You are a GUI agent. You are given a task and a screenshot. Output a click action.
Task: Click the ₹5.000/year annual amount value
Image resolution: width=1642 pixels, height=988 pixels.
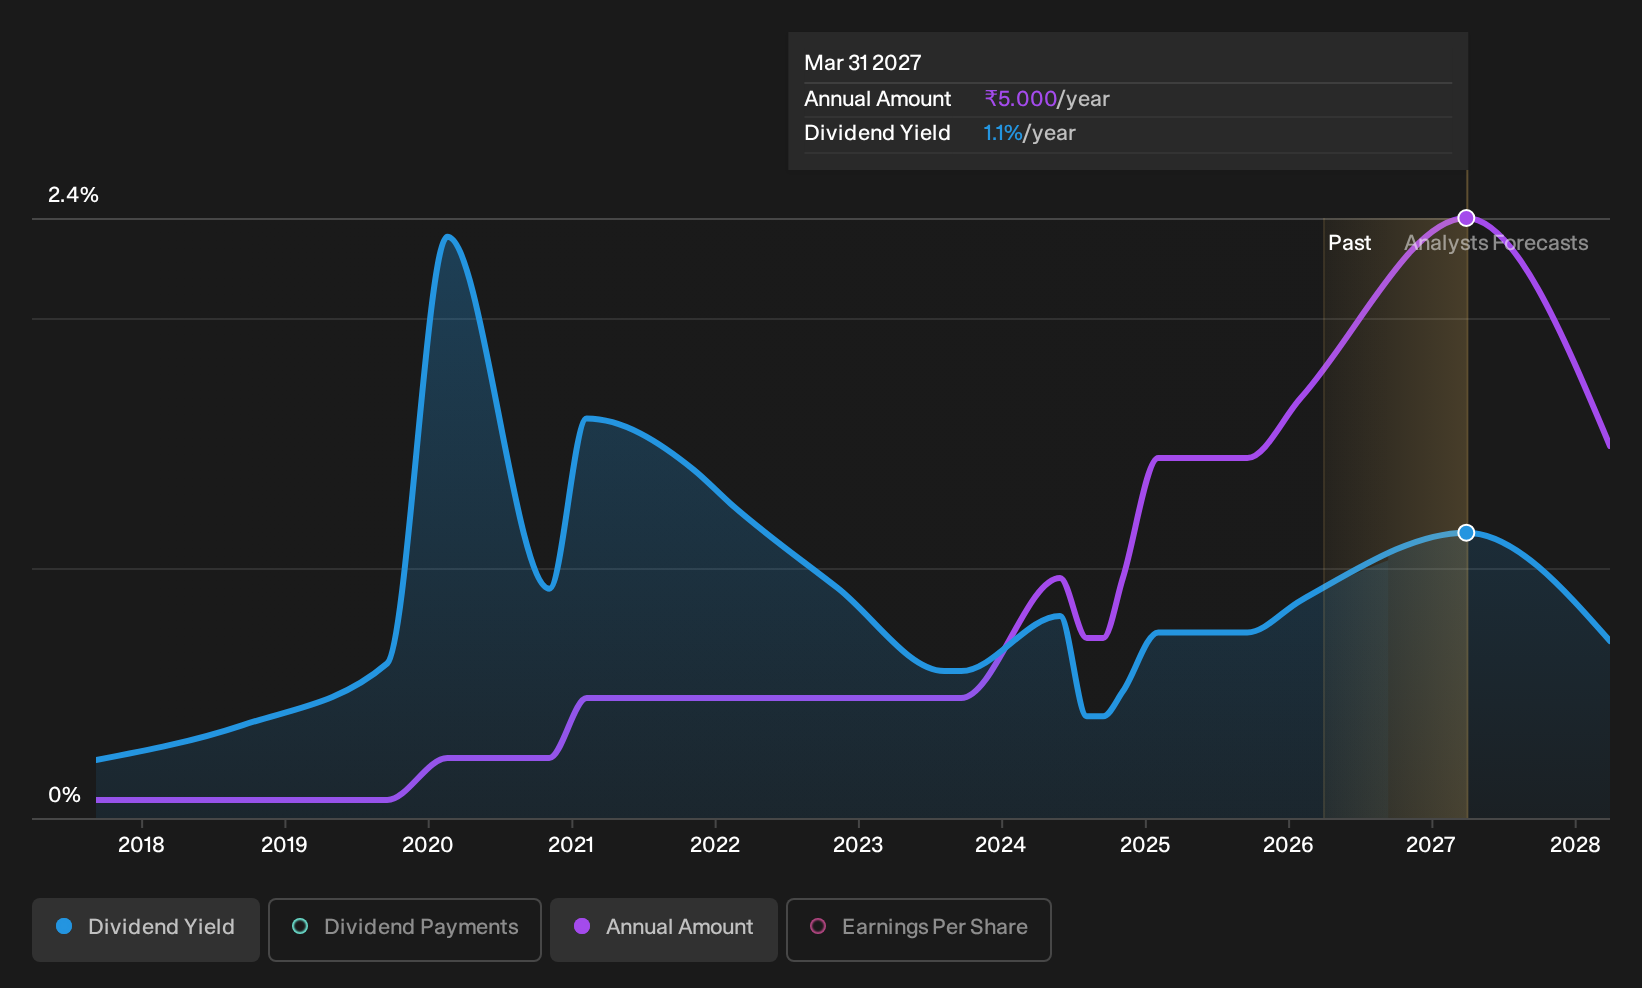(1047, 99)
